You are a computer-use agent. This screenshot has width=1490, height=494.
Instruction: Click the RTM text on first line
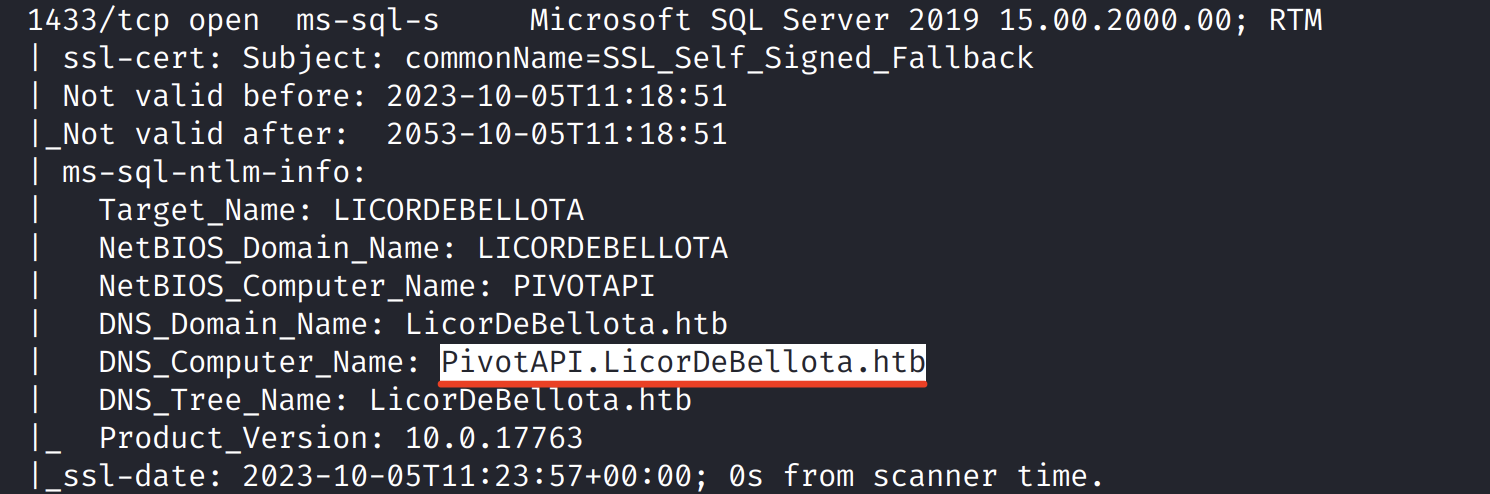click(1294, 20)
